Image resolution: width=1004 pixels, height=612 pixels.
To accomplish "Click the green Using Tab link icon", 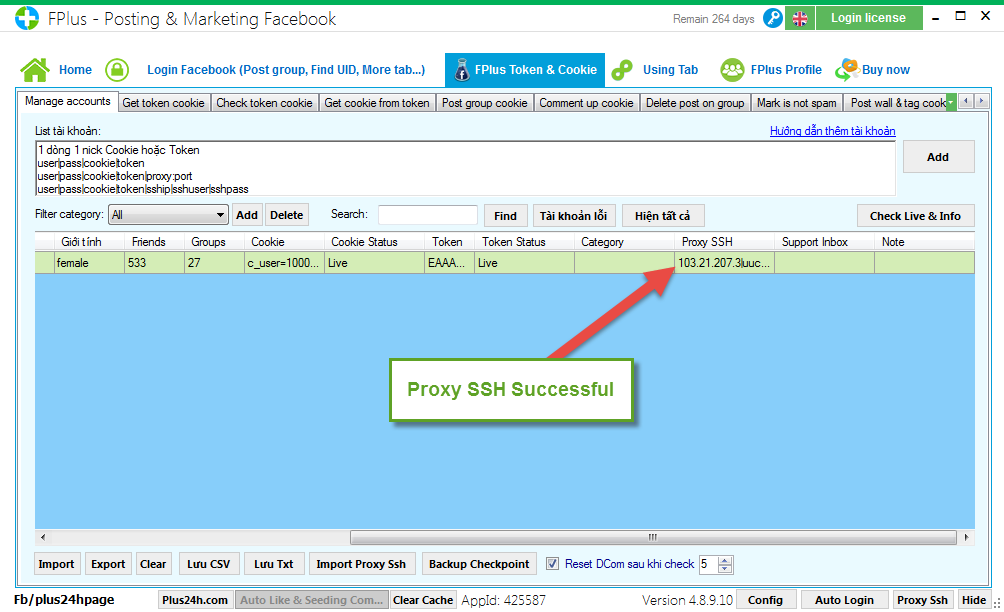I will click(x=622, y=70).
